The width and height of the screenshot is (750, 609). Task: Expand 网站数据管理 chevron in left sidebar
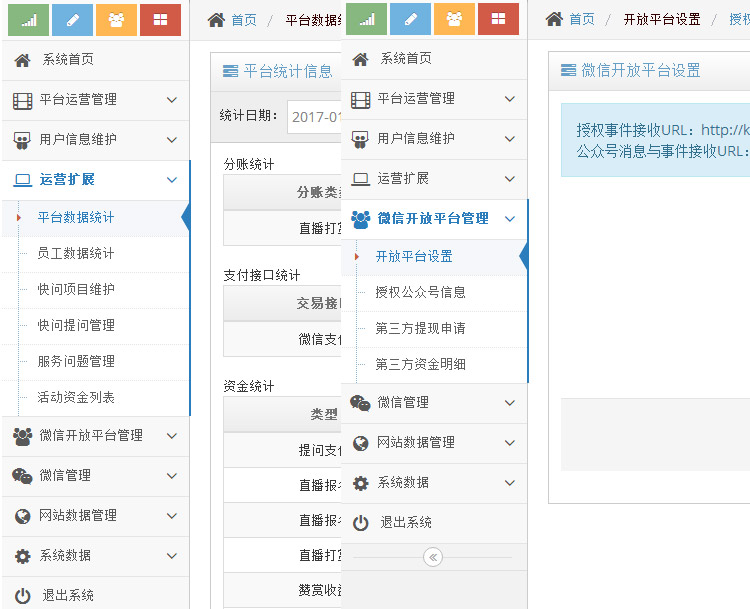tap(172, 516)
